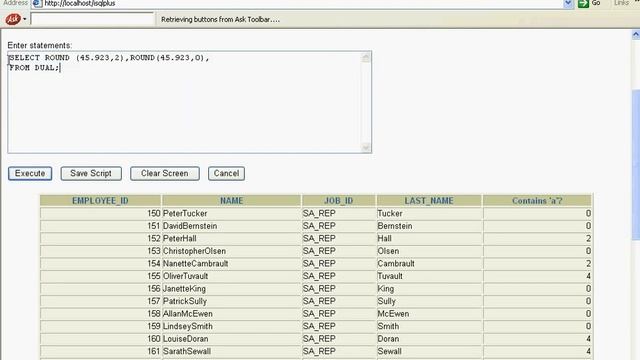Expand the address bar history dropdown
Image resolution: width=640 pixels, height=360 pixels.
pyautogui.click(x=568, y=4)
